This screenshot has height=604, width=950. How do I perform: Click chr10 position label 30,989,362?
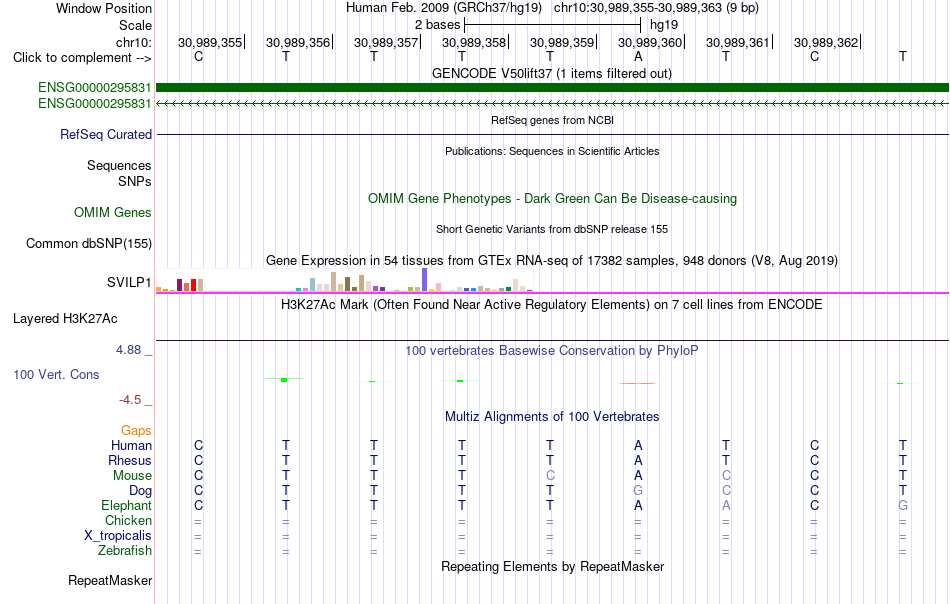pos(826,42)
